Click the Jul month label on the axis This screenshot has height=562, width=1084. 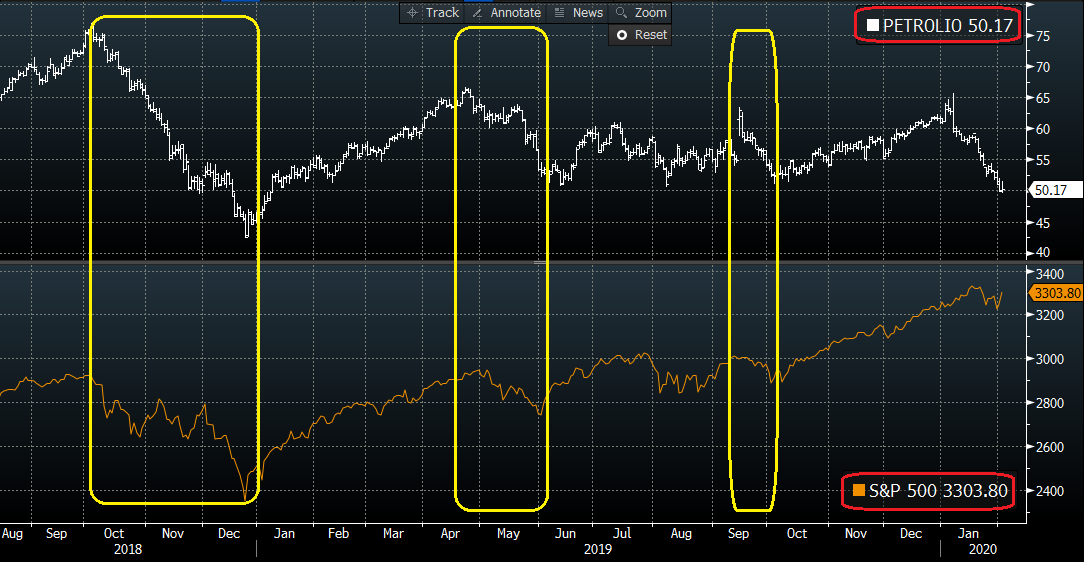coord(622,534)
